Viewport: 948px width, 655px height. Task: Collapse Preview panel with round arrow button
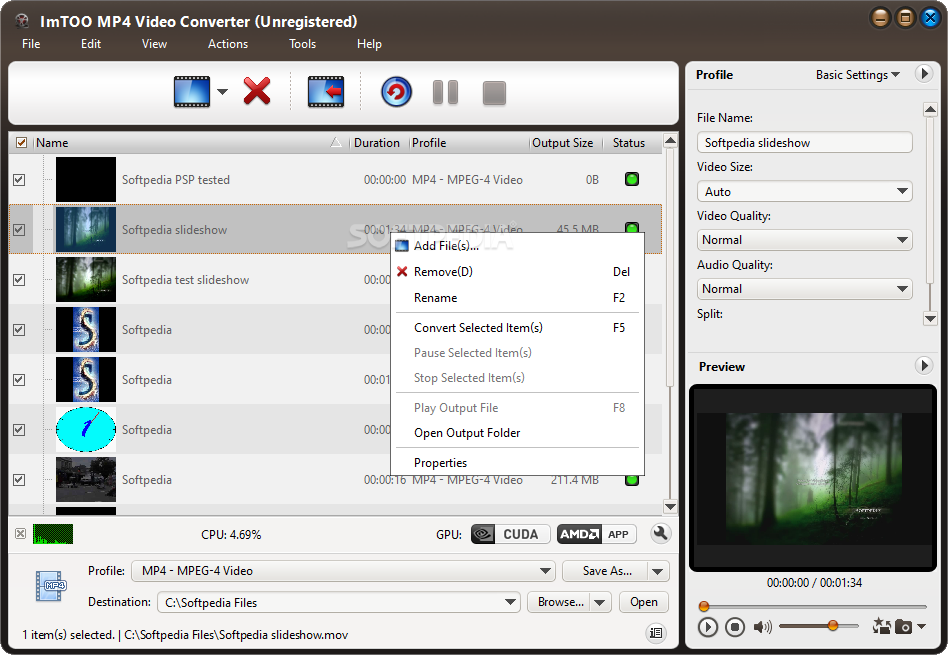coord(923,365)
